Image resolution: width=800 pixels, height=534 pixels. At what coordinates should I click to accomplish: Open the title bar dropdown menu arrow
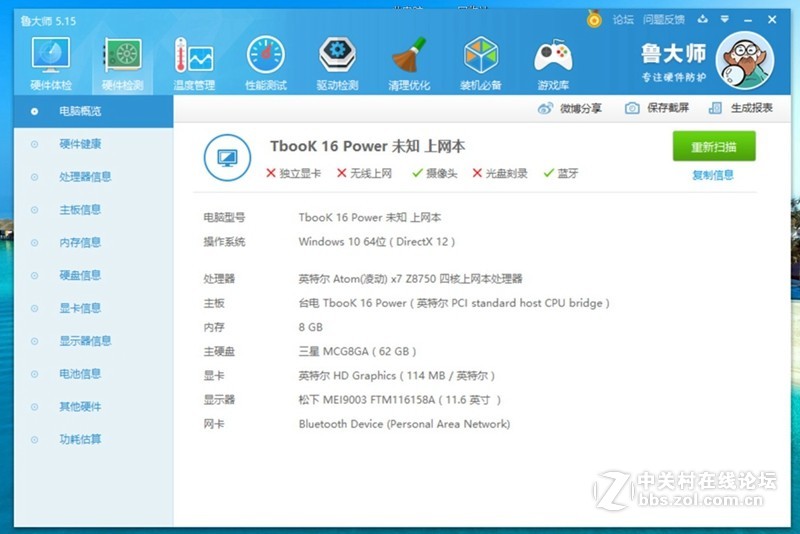[x=724, y=19]
